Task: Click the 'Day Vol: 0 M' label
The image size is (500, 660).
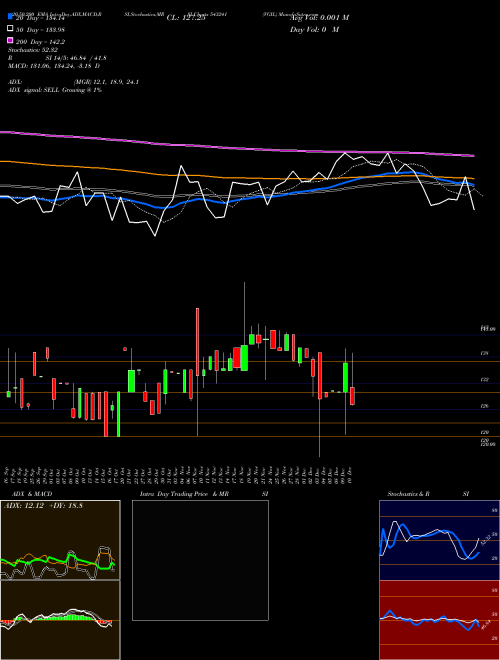Action: [x=314, y=29]
